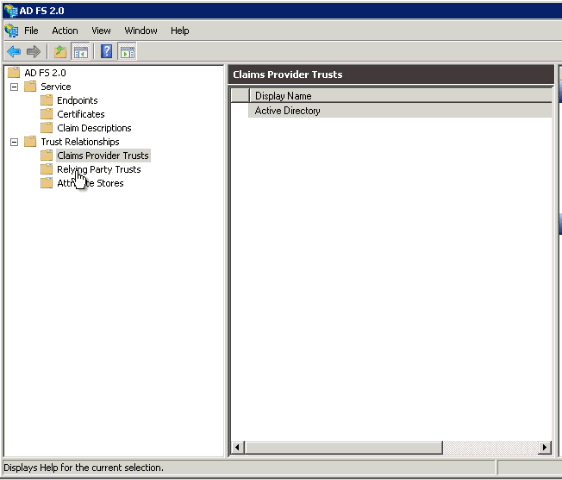Select the Active Directory trust row
Image resolution: width=562 pixels, height=480 pixels.
tap(400, 110)
